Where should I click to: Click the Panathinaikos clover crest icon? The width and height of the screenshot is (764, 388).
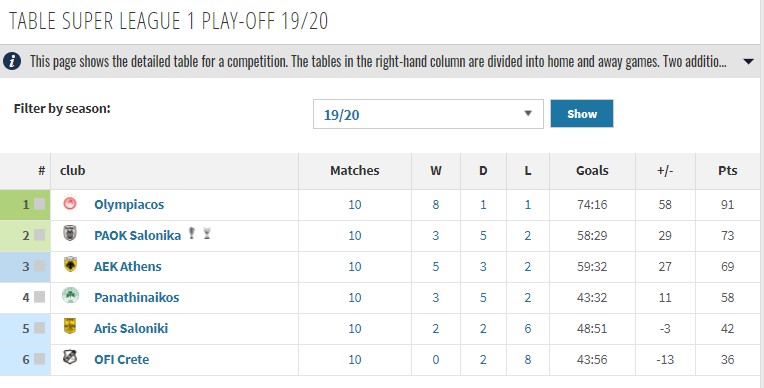click(70, 295)
